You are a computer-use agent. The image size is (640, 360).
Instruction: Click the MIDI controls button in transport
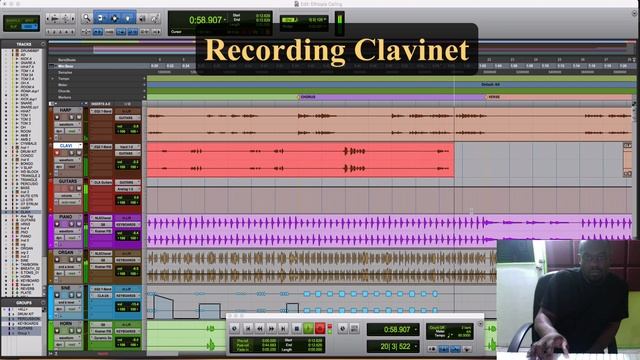354,328
